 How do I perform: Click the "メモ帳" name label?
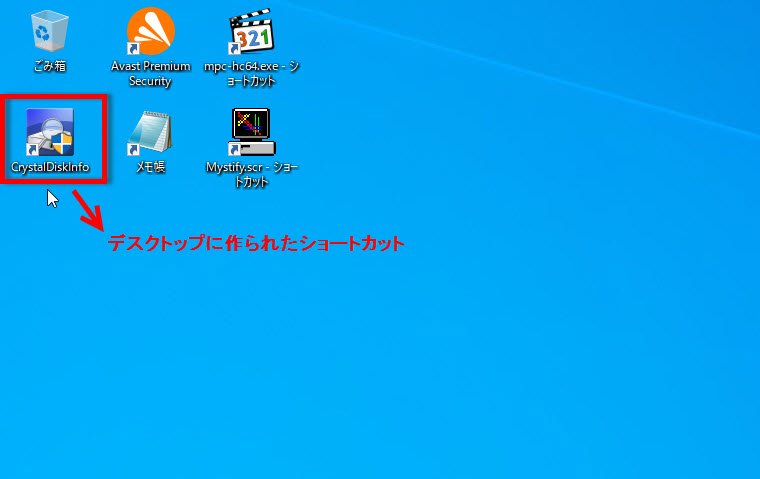[x=150, y=168]
